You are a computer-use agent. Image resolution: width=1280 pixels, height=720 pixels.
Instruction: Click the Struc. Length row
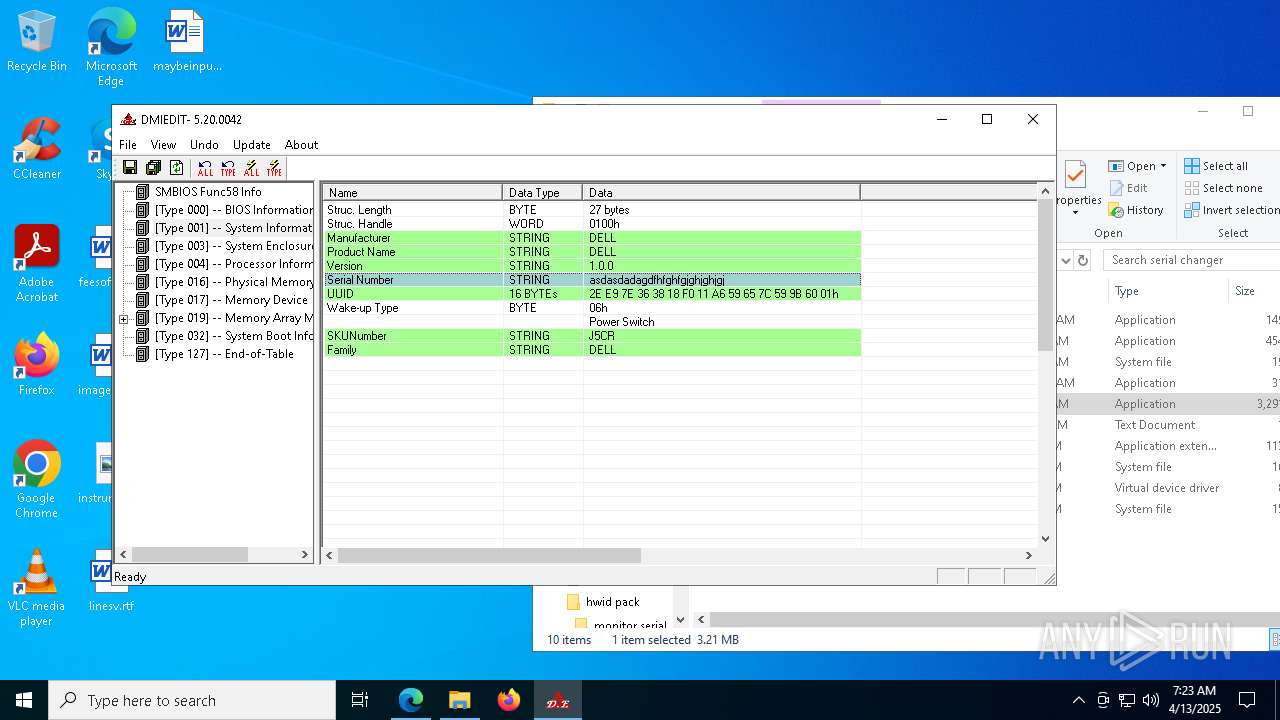click(x=592, y=210)
